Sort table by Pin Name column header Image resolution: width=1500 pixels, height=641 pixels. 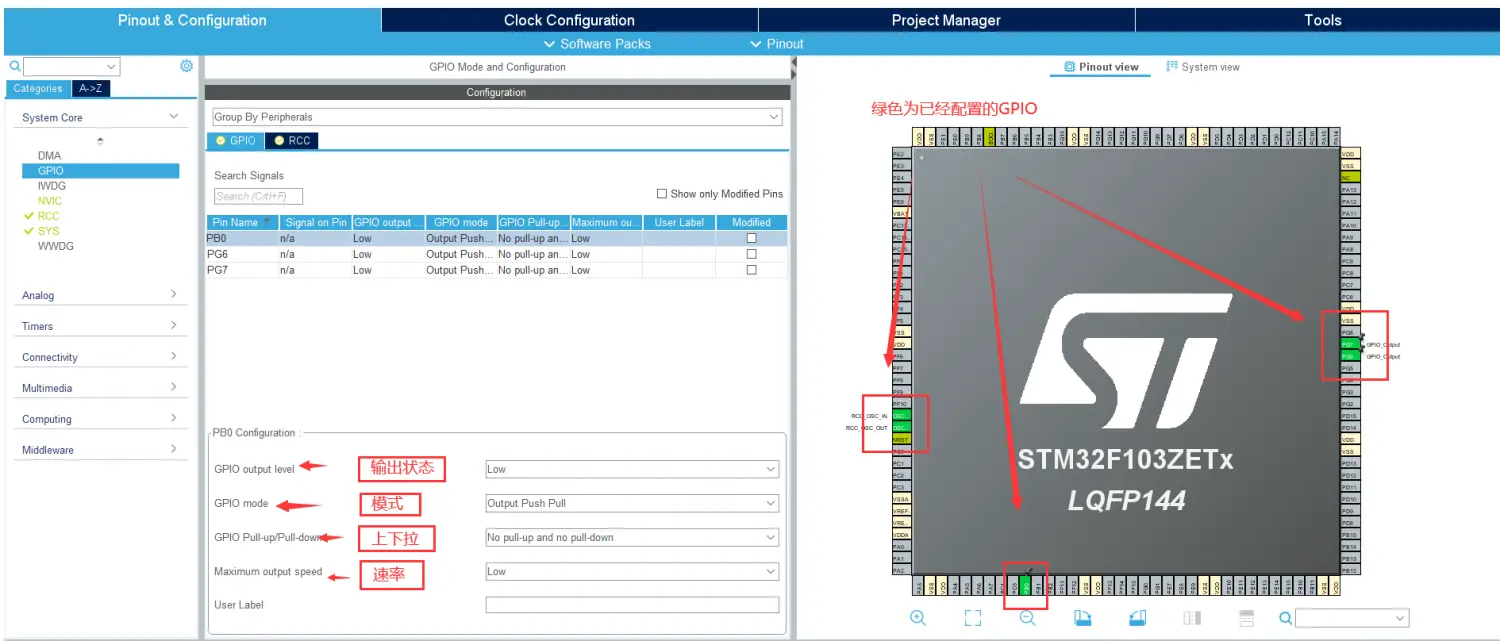[x=243, y=222]
